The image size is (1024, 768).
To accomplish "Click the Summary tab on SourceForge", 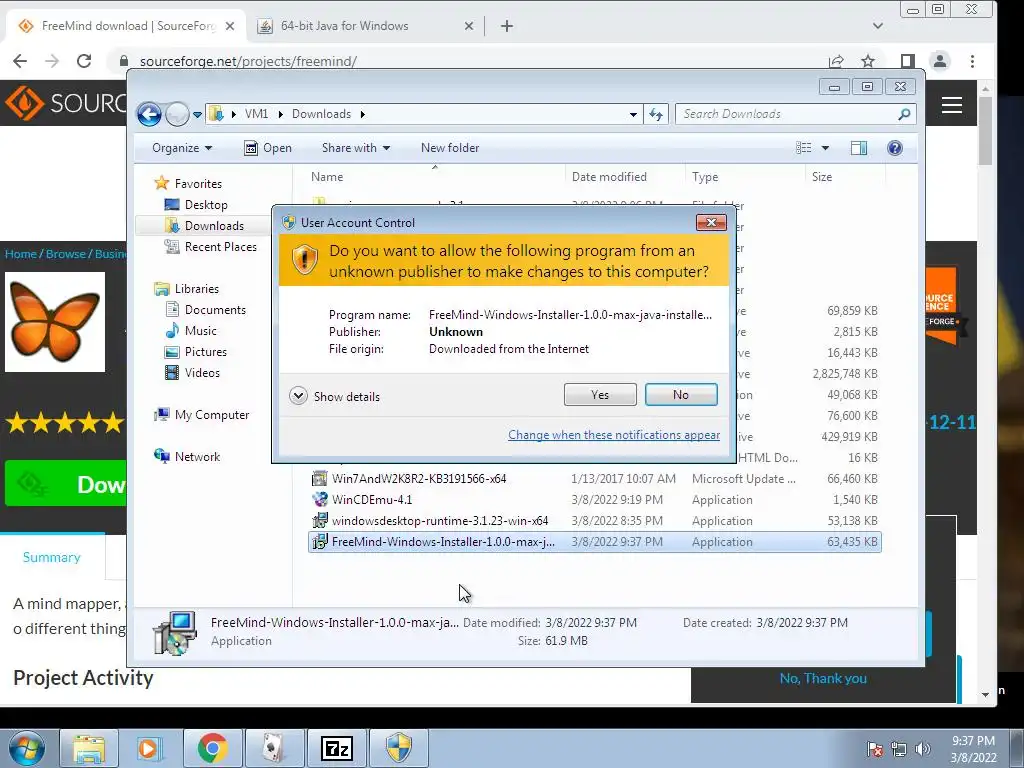I will [x=52, y=557].
